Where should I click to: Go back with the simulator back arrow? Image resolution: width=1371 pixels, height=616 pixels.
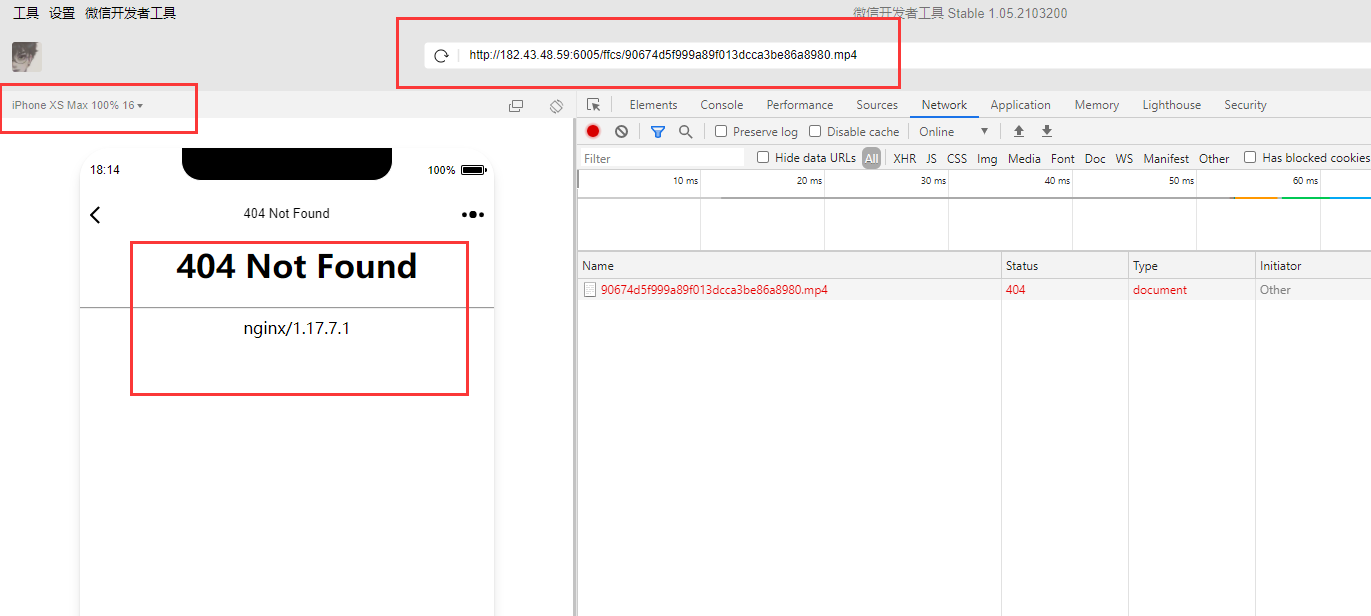[95, 215]
